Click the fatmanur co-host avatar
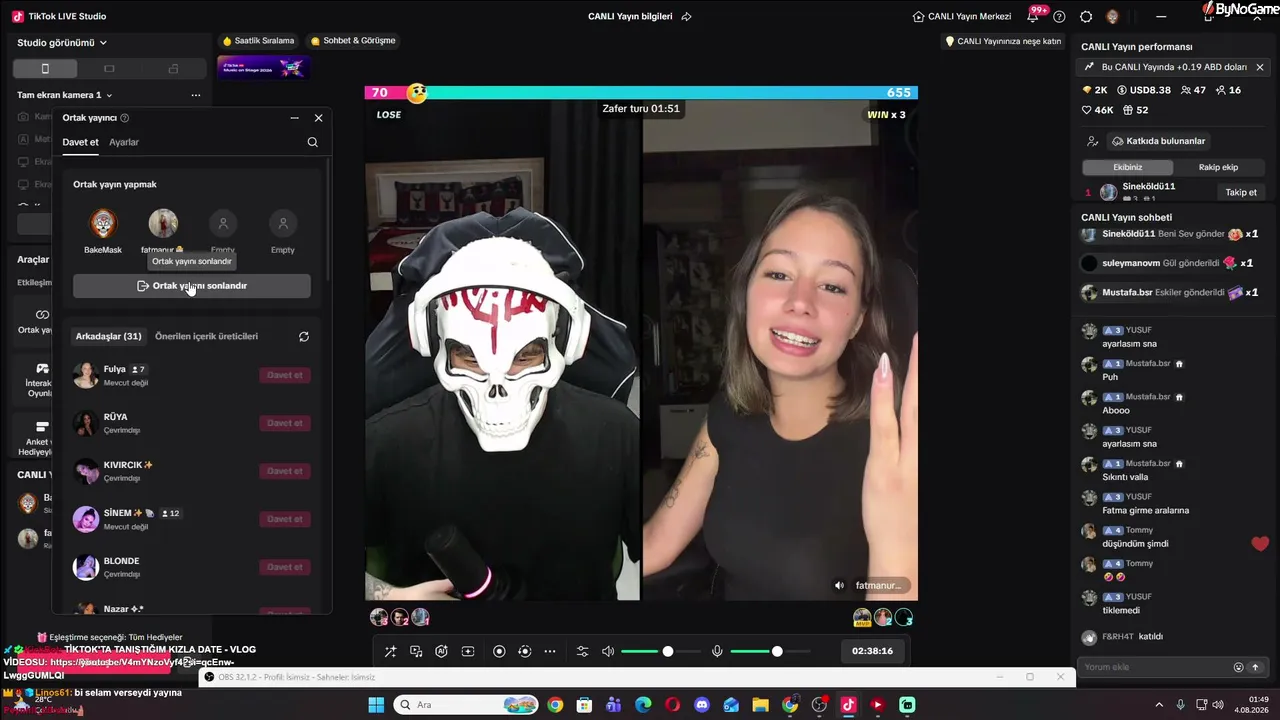 coord(163,223)
